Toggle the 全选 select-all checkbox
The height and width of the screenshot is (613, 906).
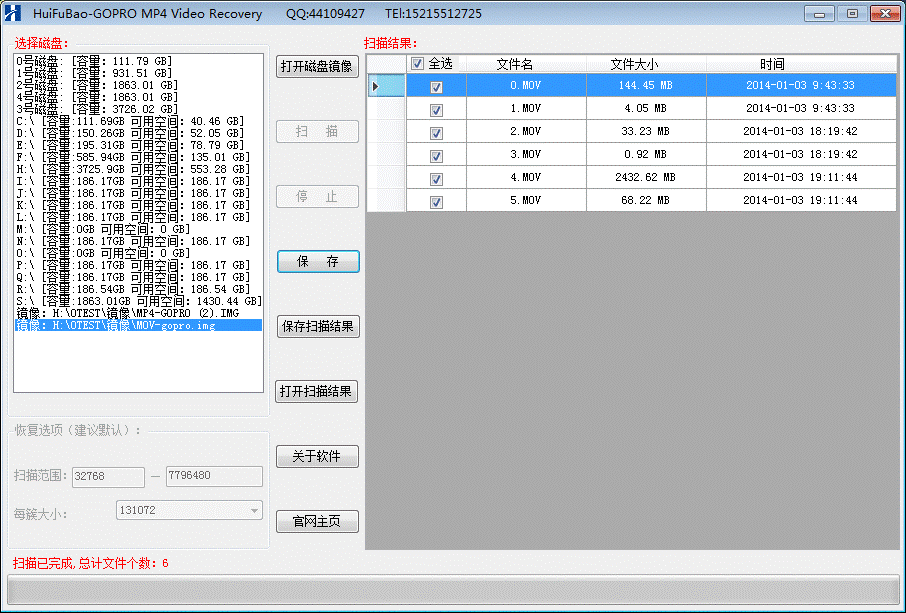pyautogui.click(x=417, y=64)
